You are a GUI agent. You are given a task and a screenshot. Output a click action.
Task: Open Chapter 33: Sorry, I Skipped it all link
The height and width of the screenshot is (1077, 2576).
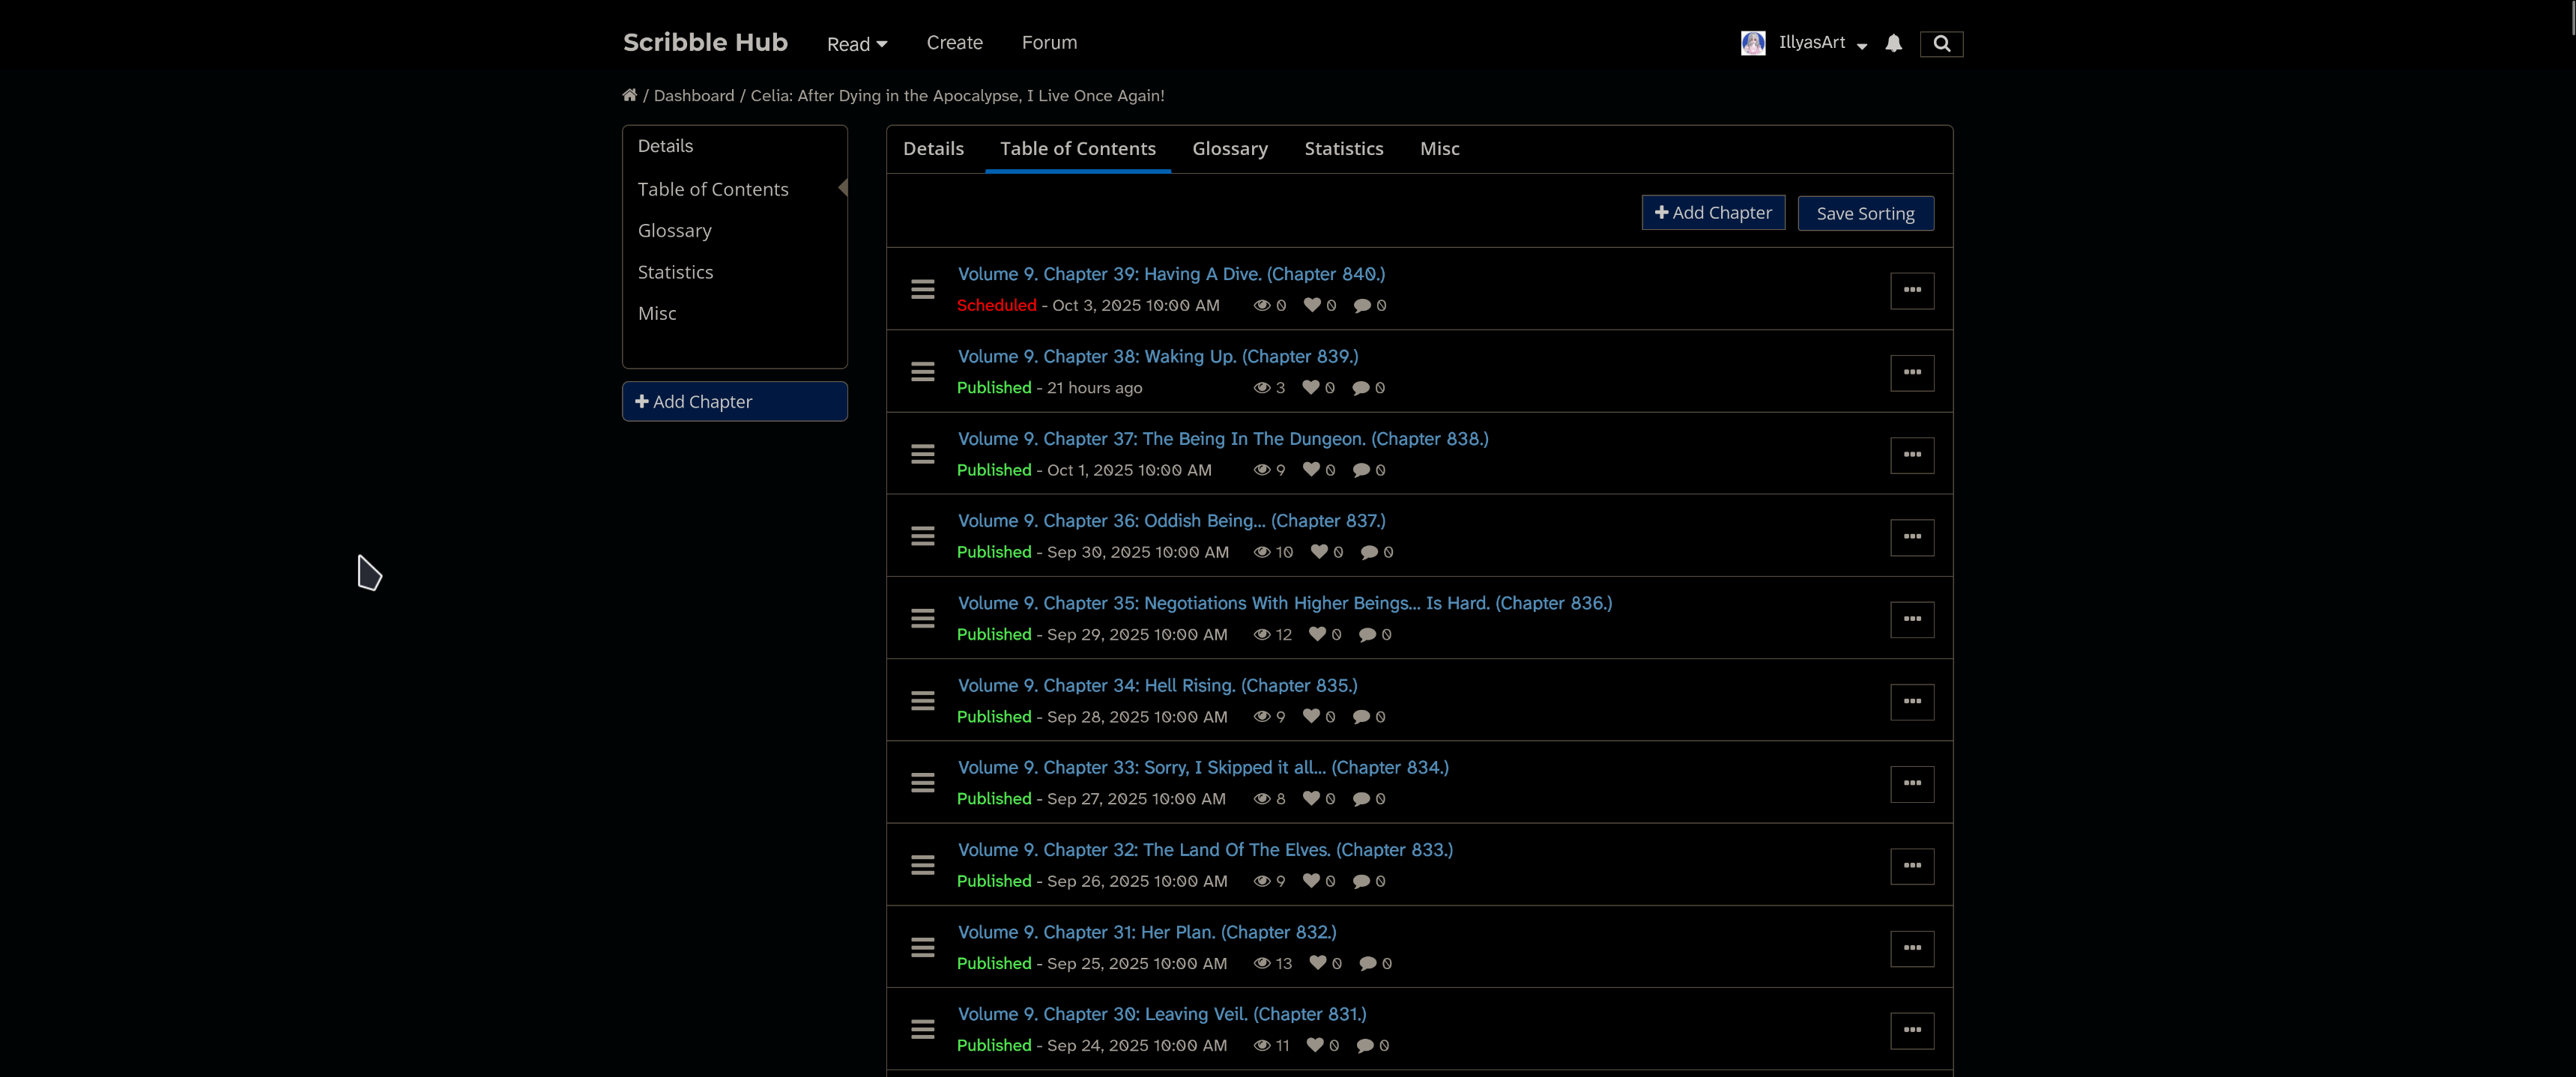coord(1202,767)
